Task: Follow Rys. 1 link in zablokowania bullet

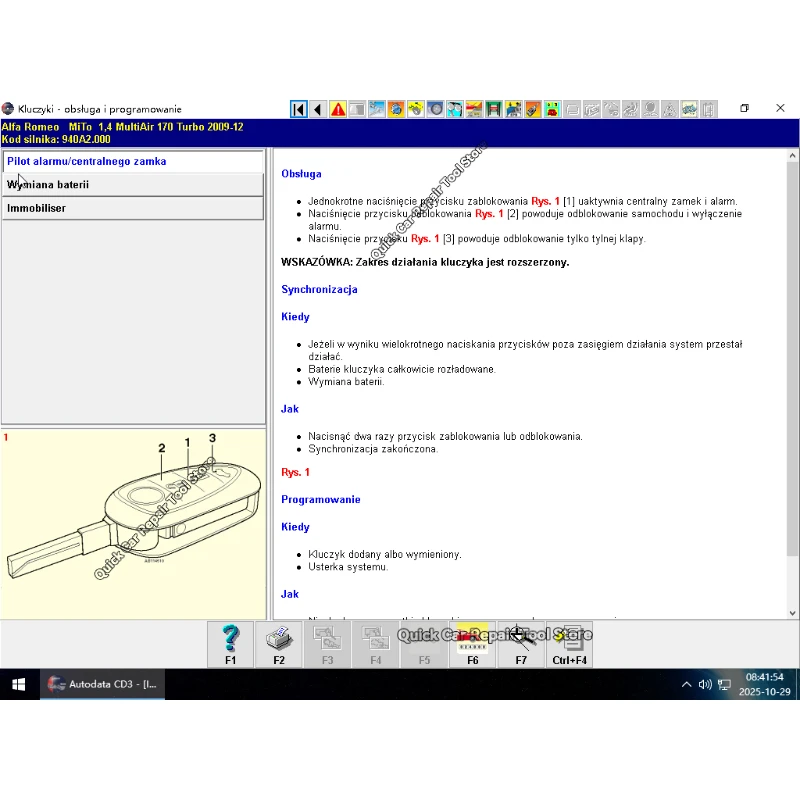Action: (545, 201)
